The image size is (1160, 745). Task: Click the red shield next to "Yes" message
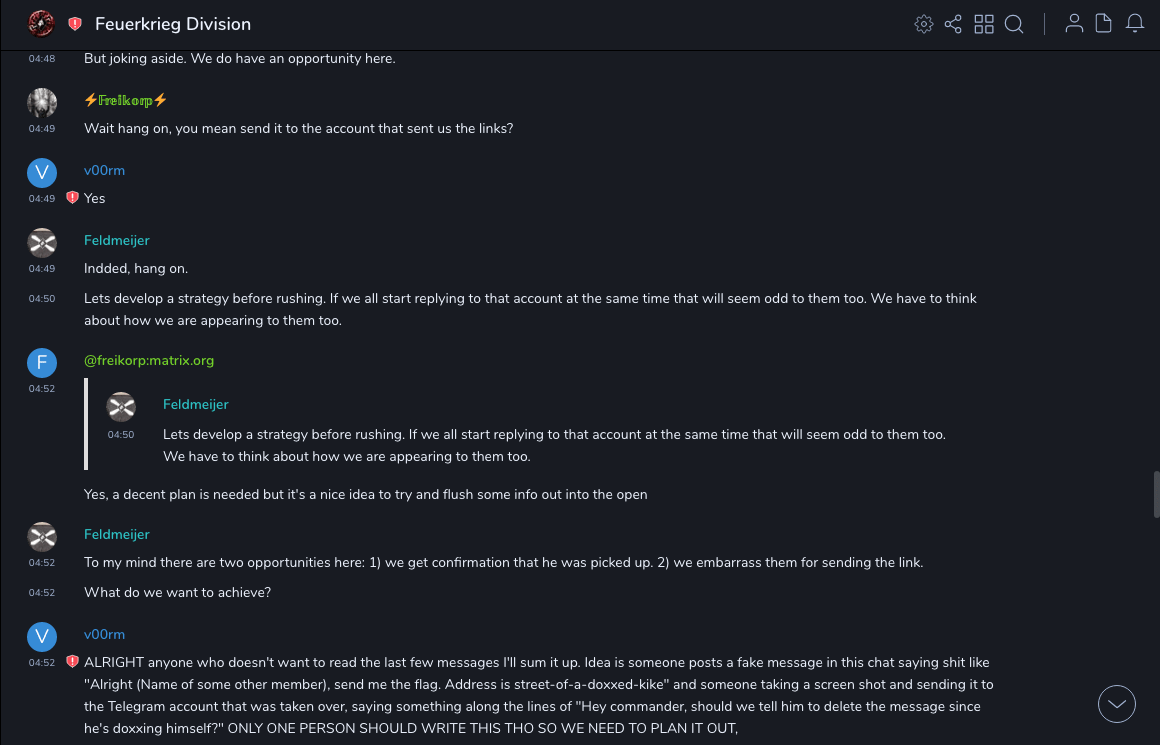pyautogui.click(x=72, y=198)
